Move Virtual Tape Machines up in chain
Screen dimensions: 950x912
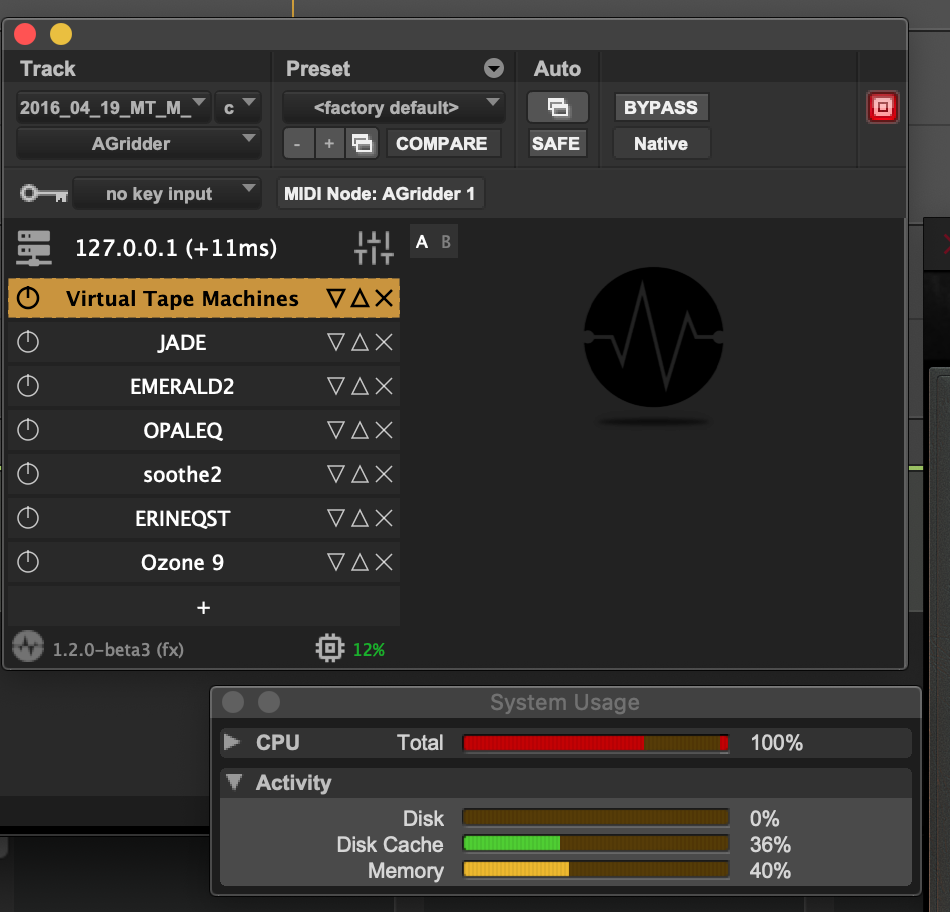[x=360, y=298]
